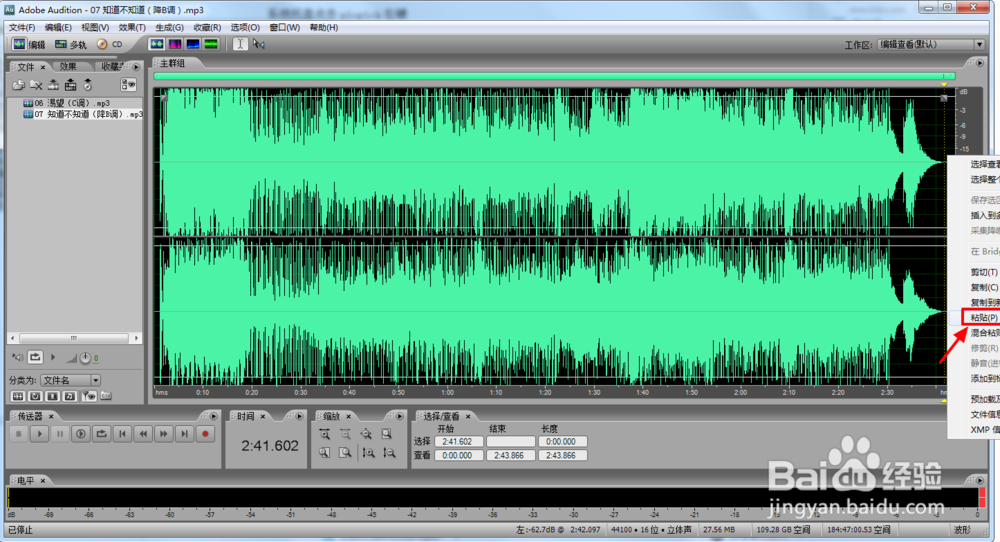
Task: Select 复制(C) in context menu
Action: [x=982, y=287]
